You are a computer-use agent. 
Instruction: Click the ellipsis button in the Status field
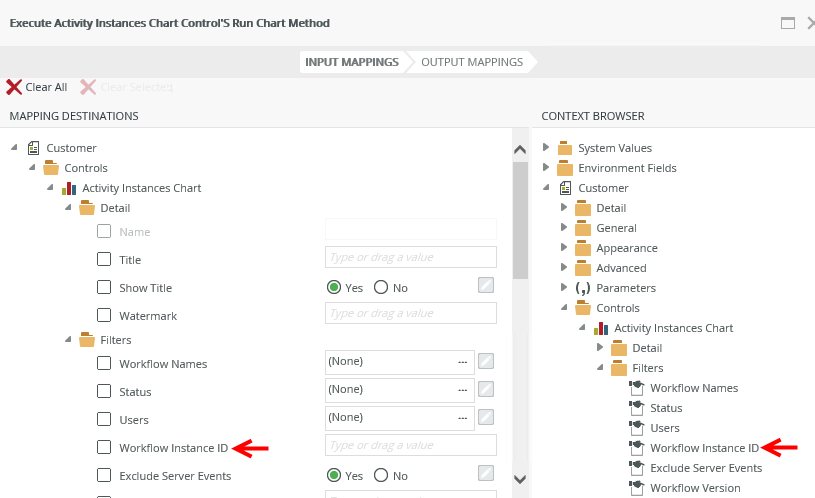[x=462, y=389]
